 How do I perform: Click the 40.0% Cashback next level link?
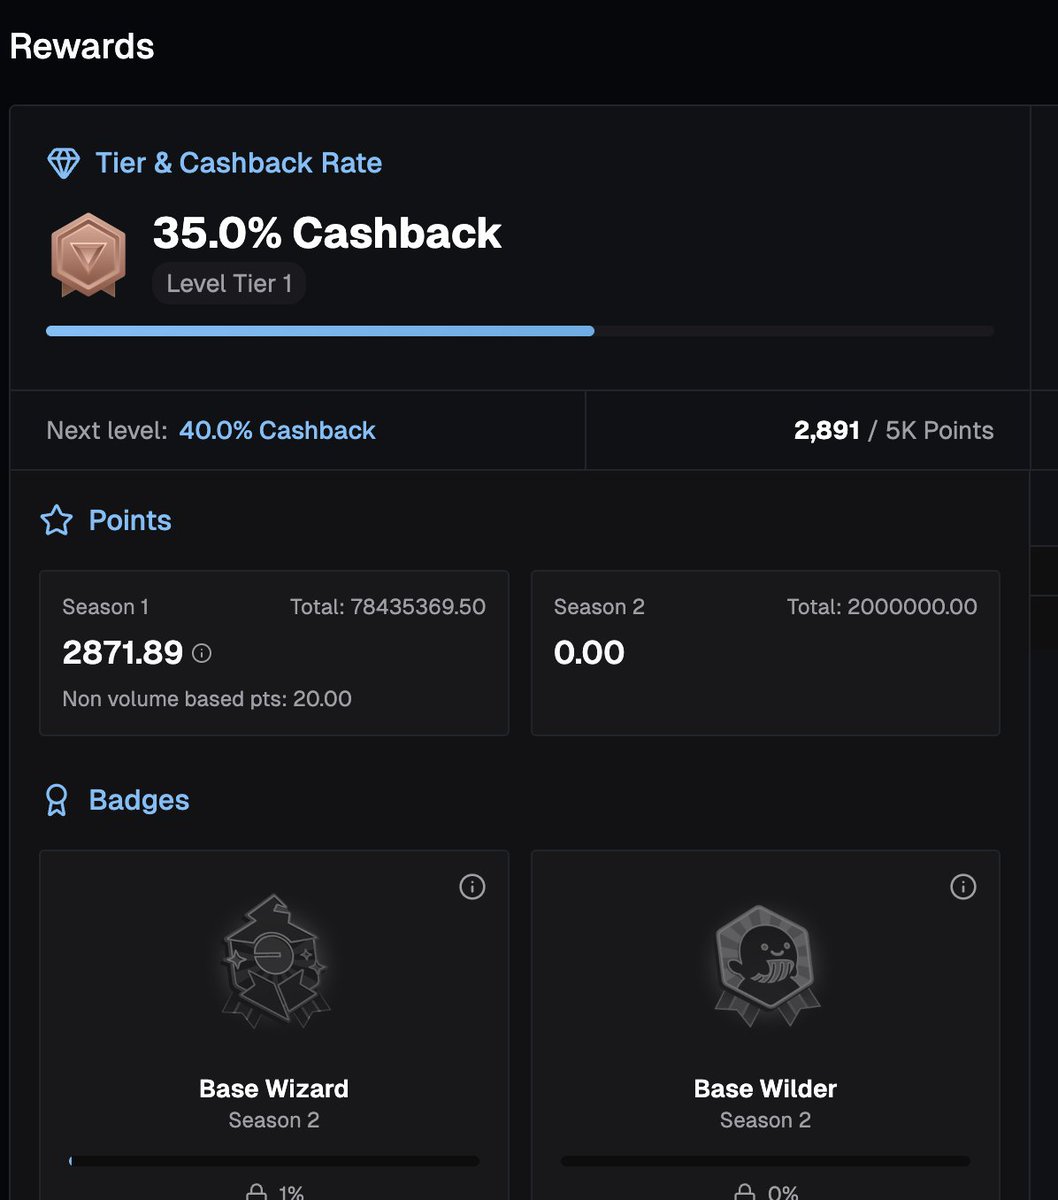277,430
